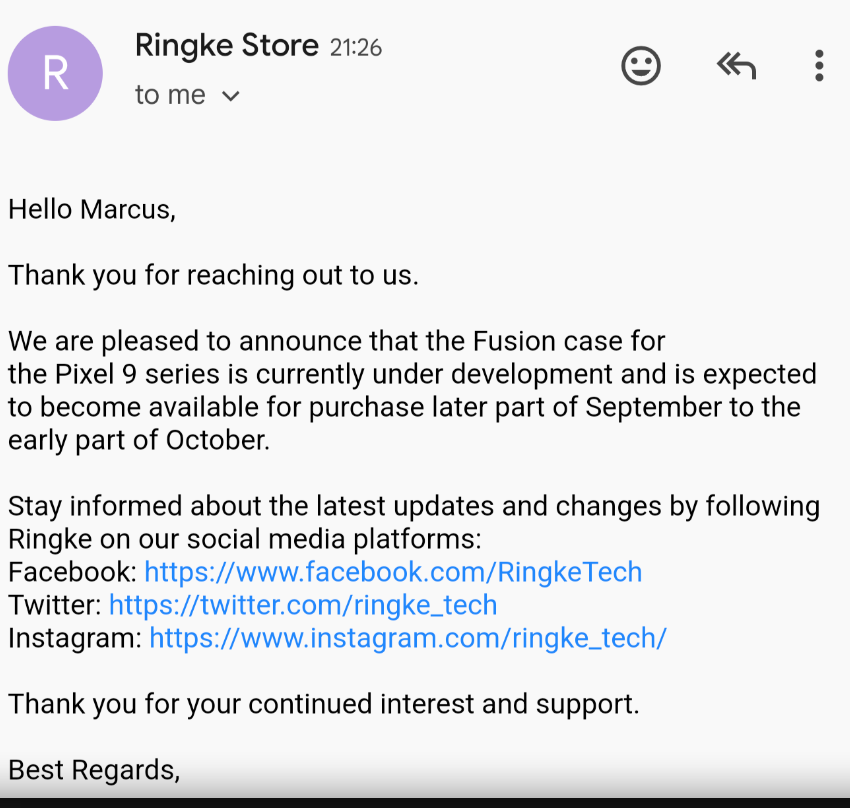Open the three-dot more options menu
This screenshot has width=850, height=808.
click(x=819, y=66)
